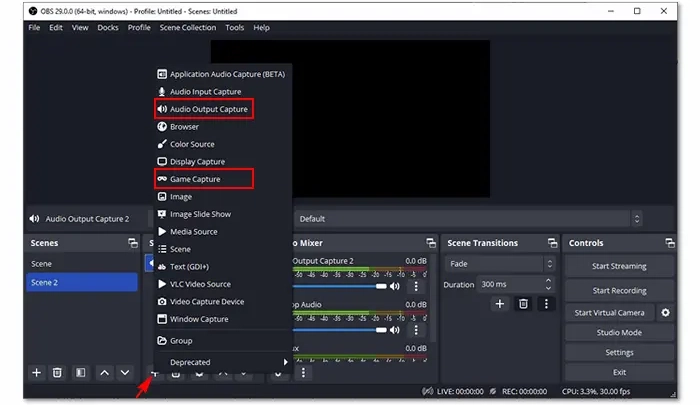Image resolution: width=700 pixels, height=405 pixels.
Task: Mute Desktop Audio speaker icon
Action: pos(395,330)
